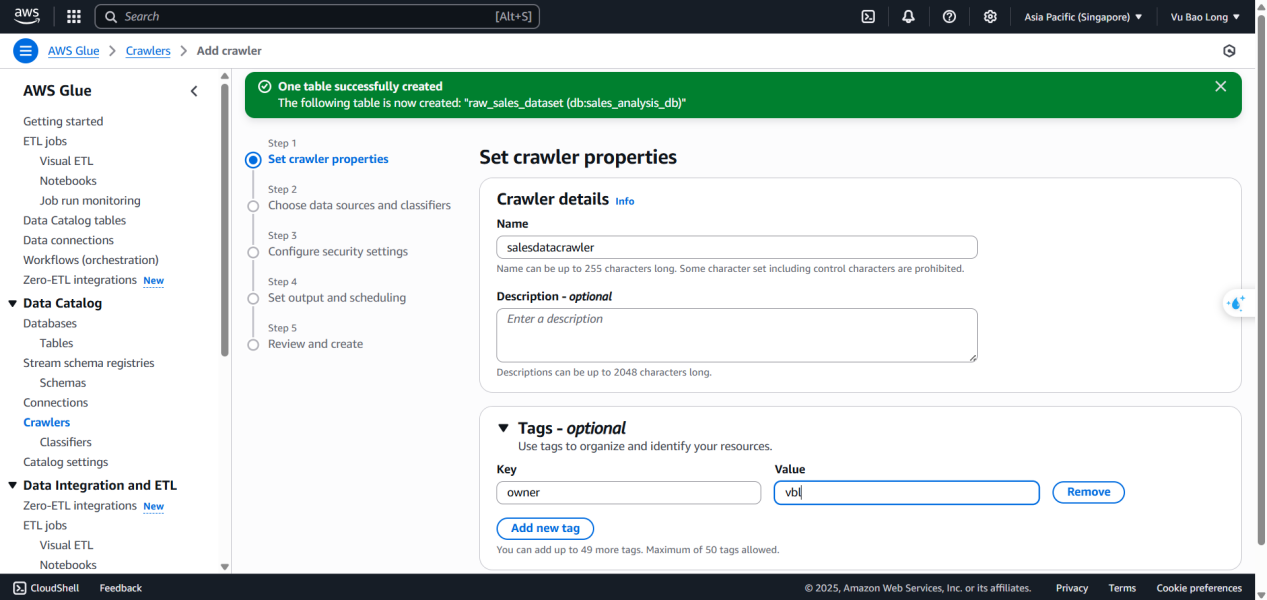The width and height of the screenshot is (1267, 600).
Task: Toggle the hamburger navigation menu
Action: (26, 51)
